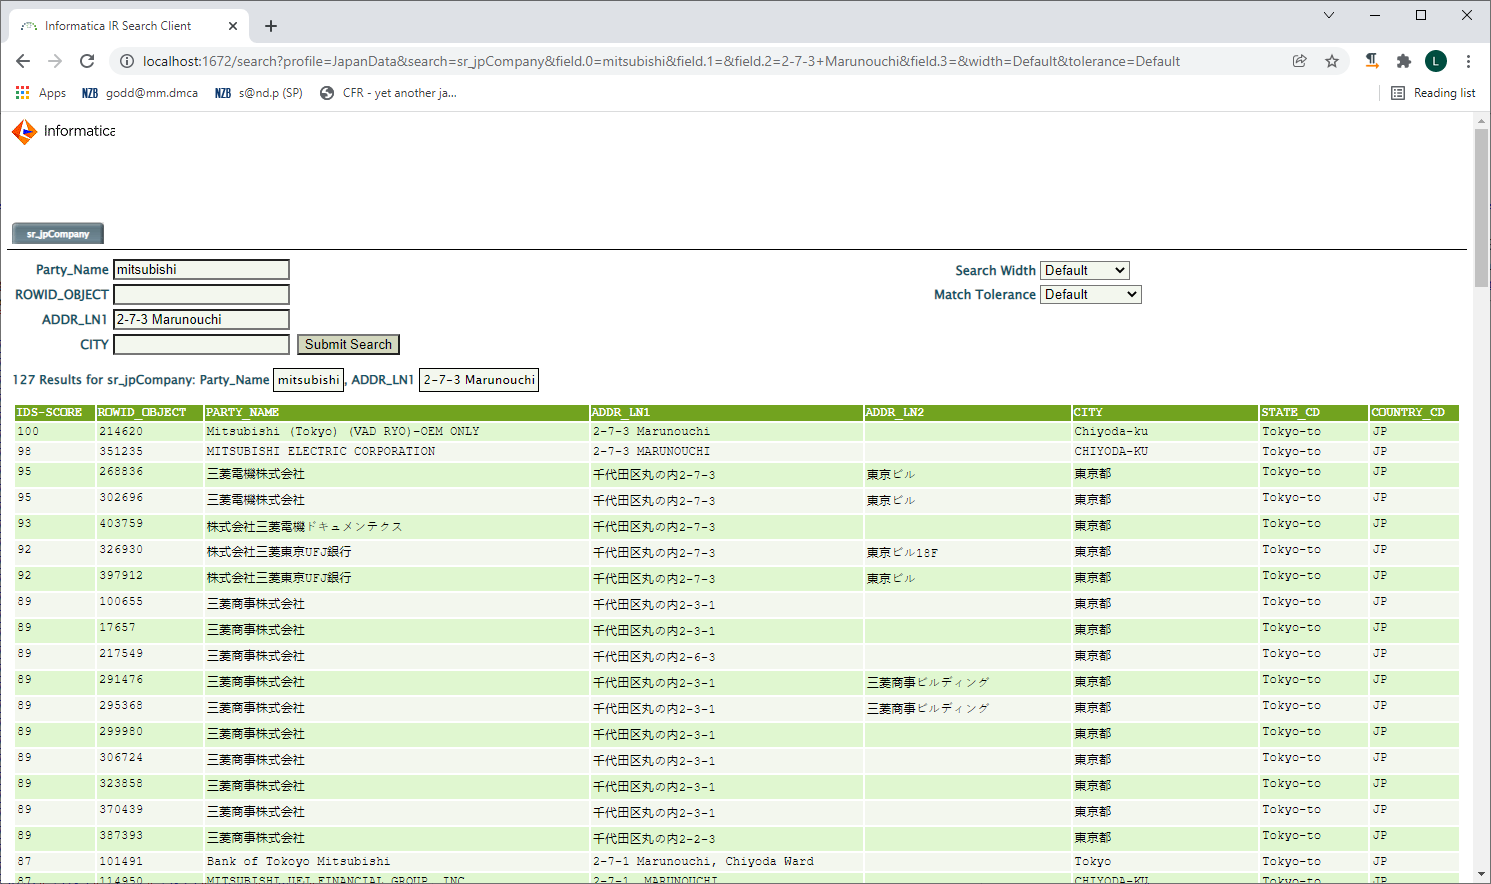The height and width of the screenshot is (884, 1491).
Task: Open the Extensions puzzle icon
Action: click(x=1404, y=61)
